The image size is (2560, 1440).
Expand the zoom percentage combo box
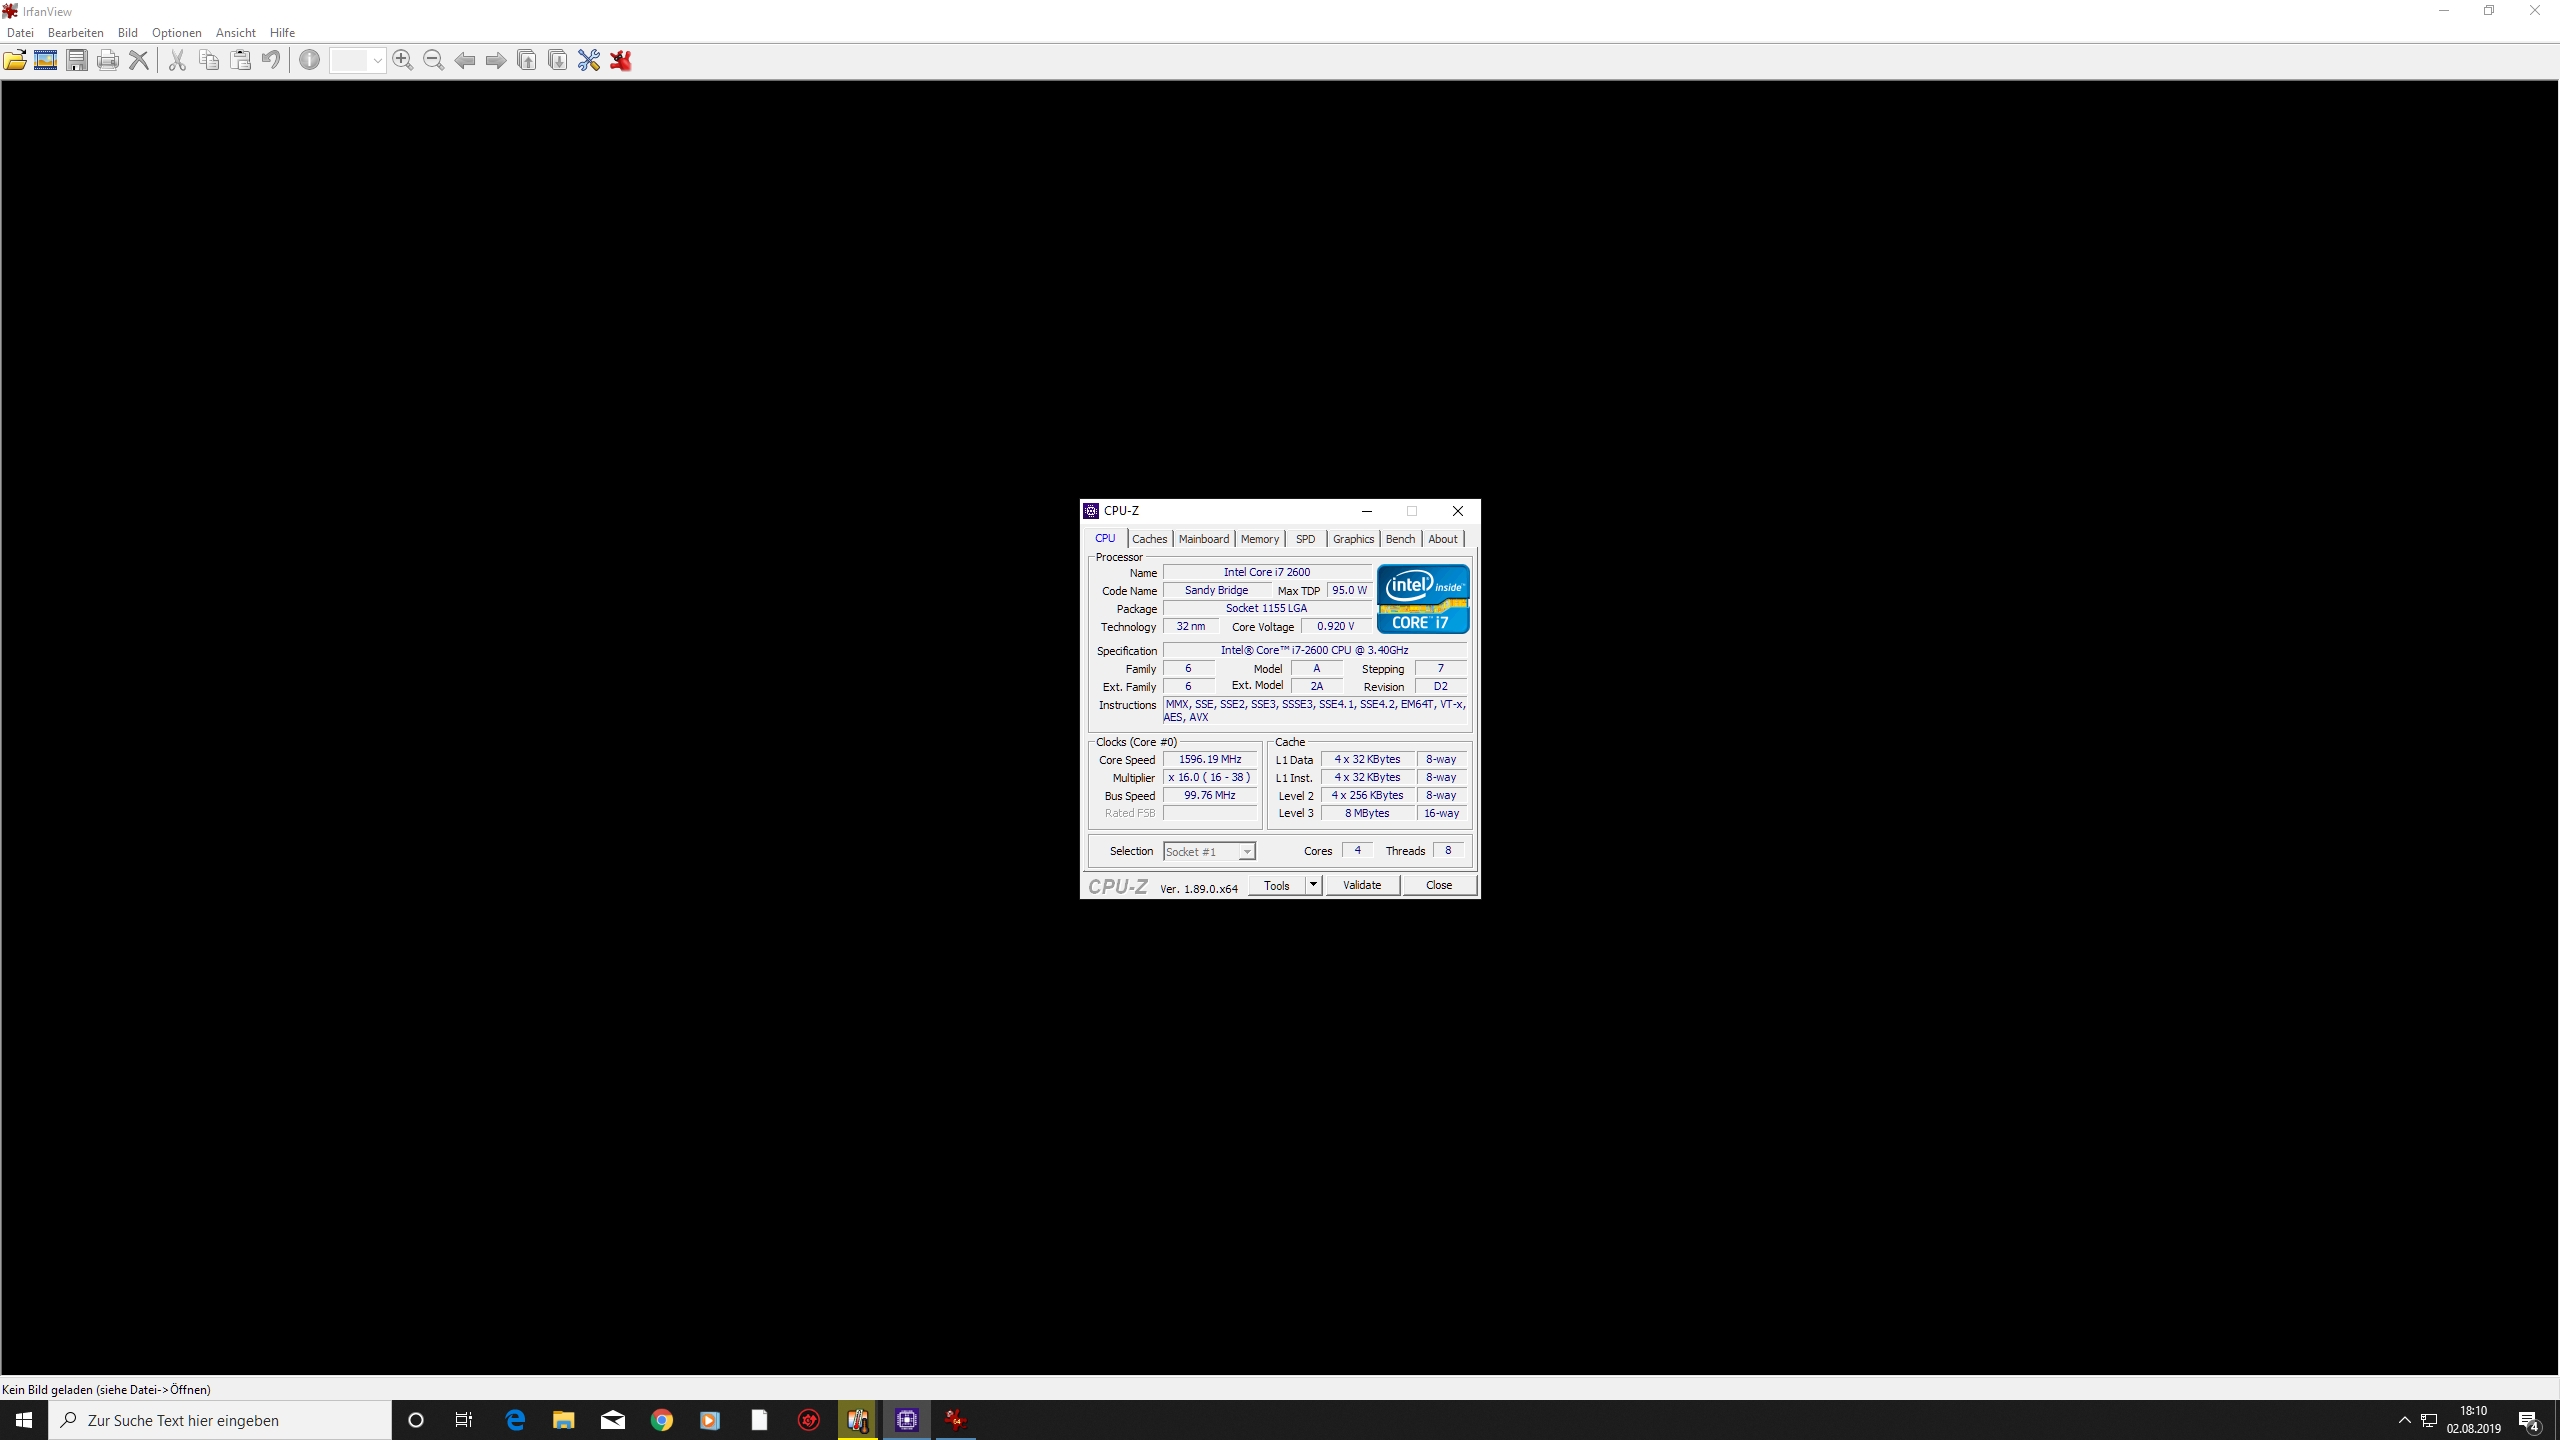377,61
